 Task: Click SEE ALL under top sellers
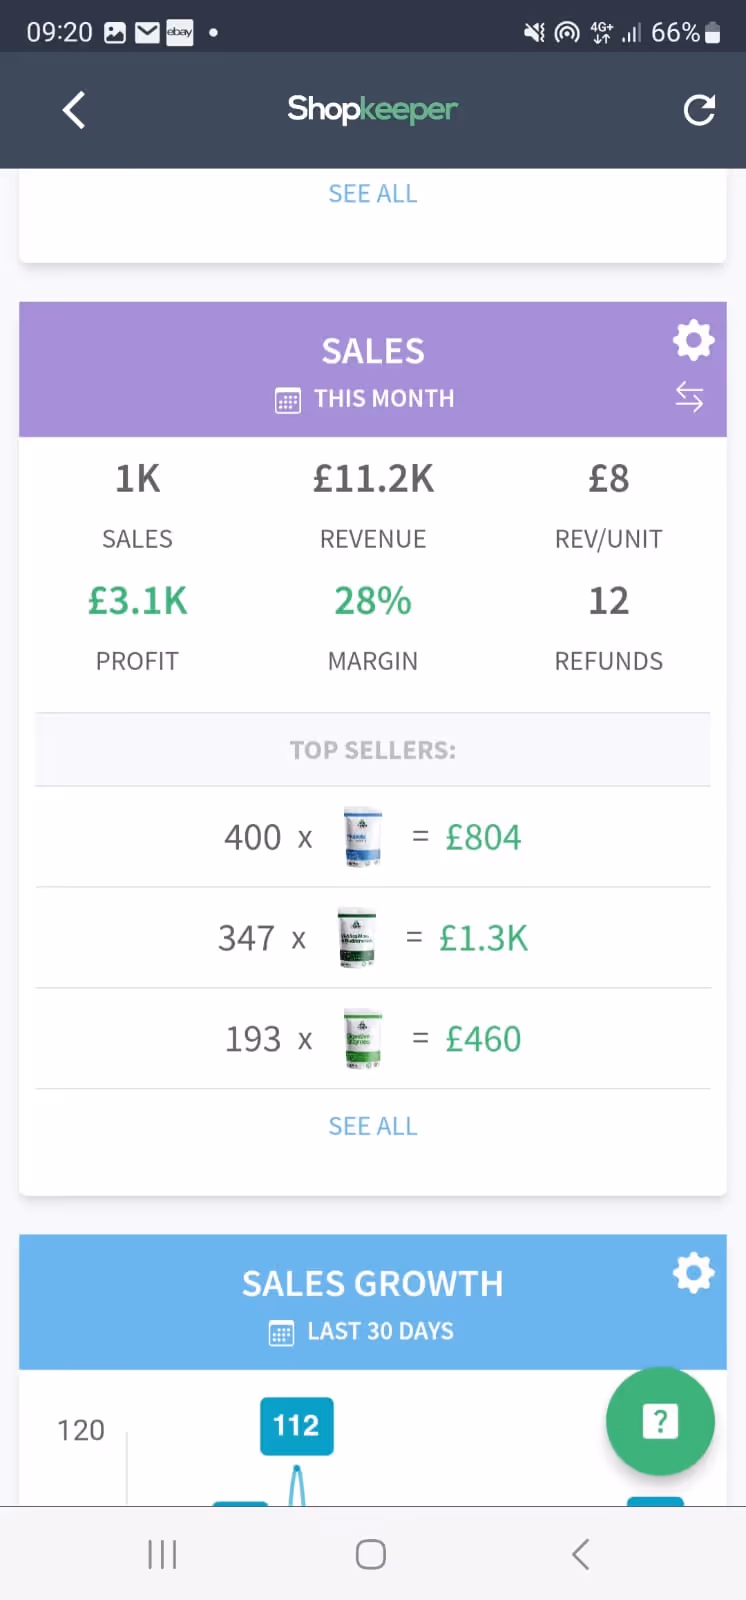[x=373, y=1126]
